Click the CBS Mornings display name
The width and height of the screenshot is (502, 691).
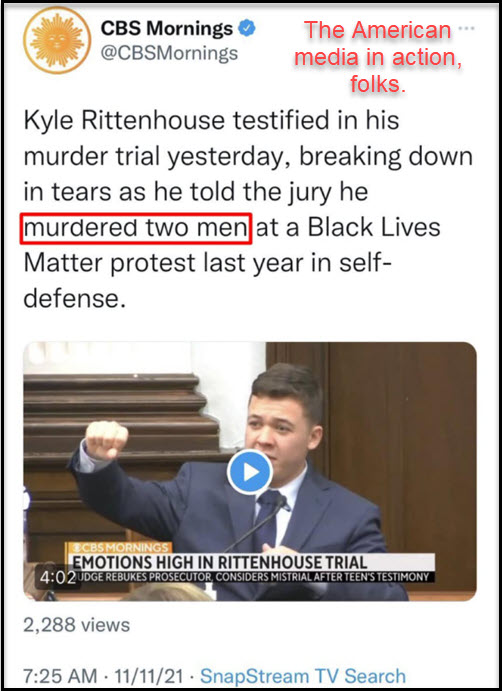click(x=167, y=29)
